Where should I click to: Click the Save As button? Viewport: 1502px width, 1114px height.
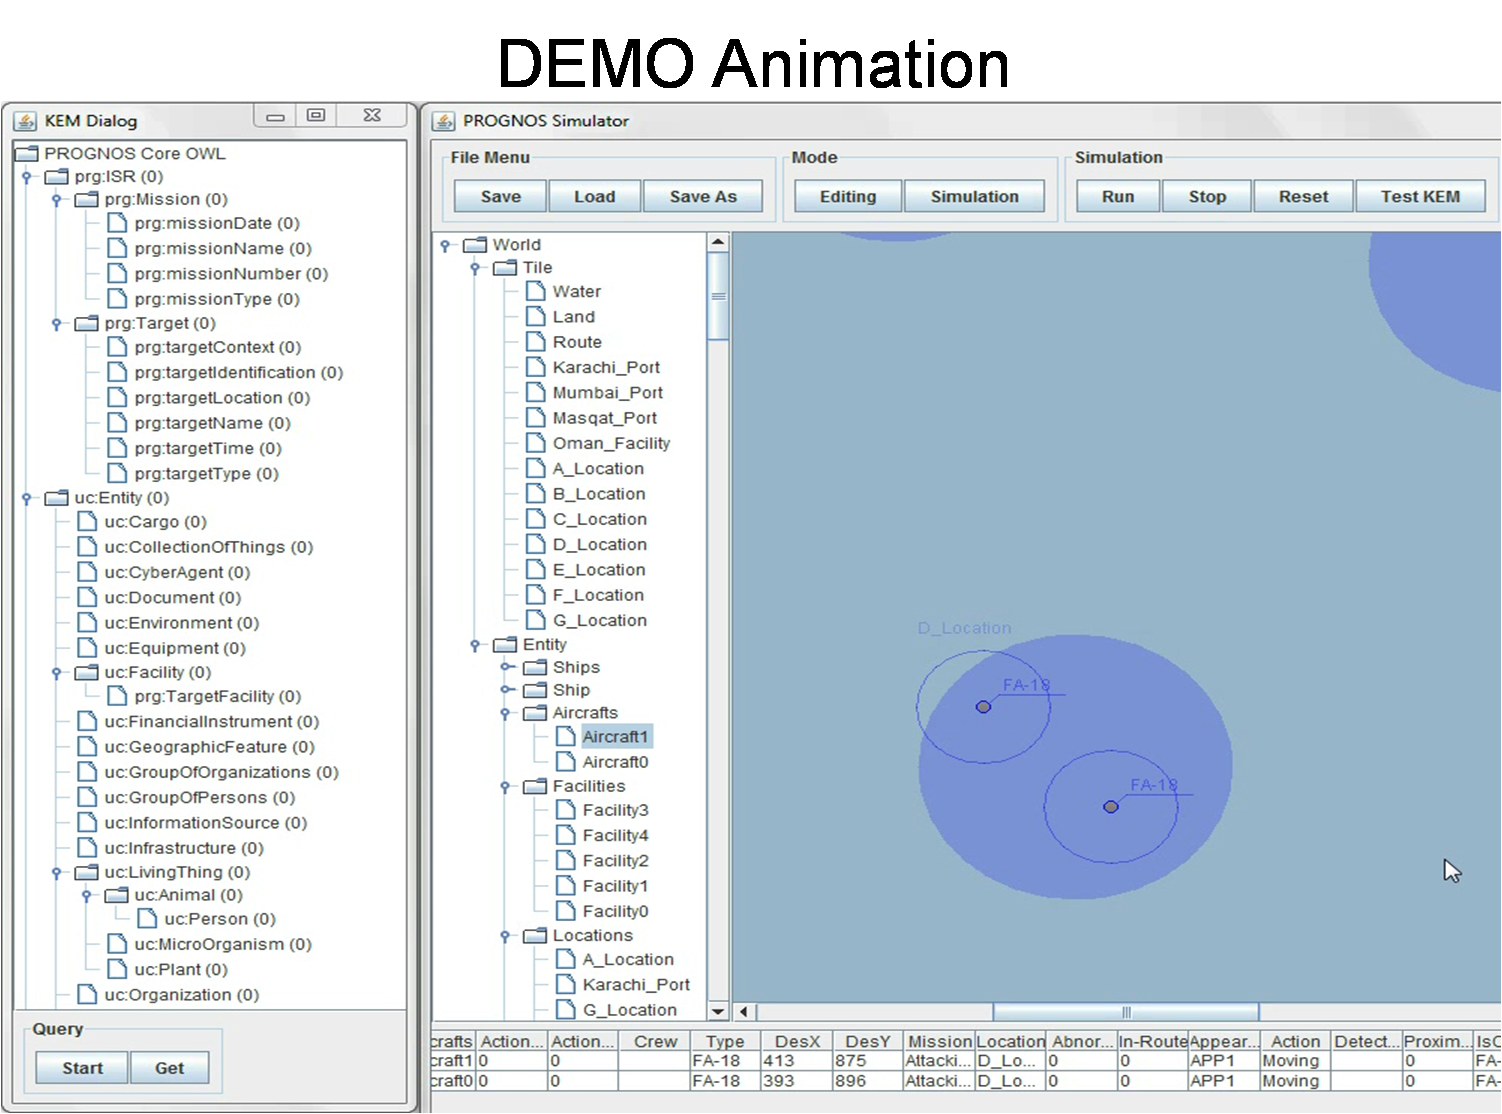click(703, 197)
